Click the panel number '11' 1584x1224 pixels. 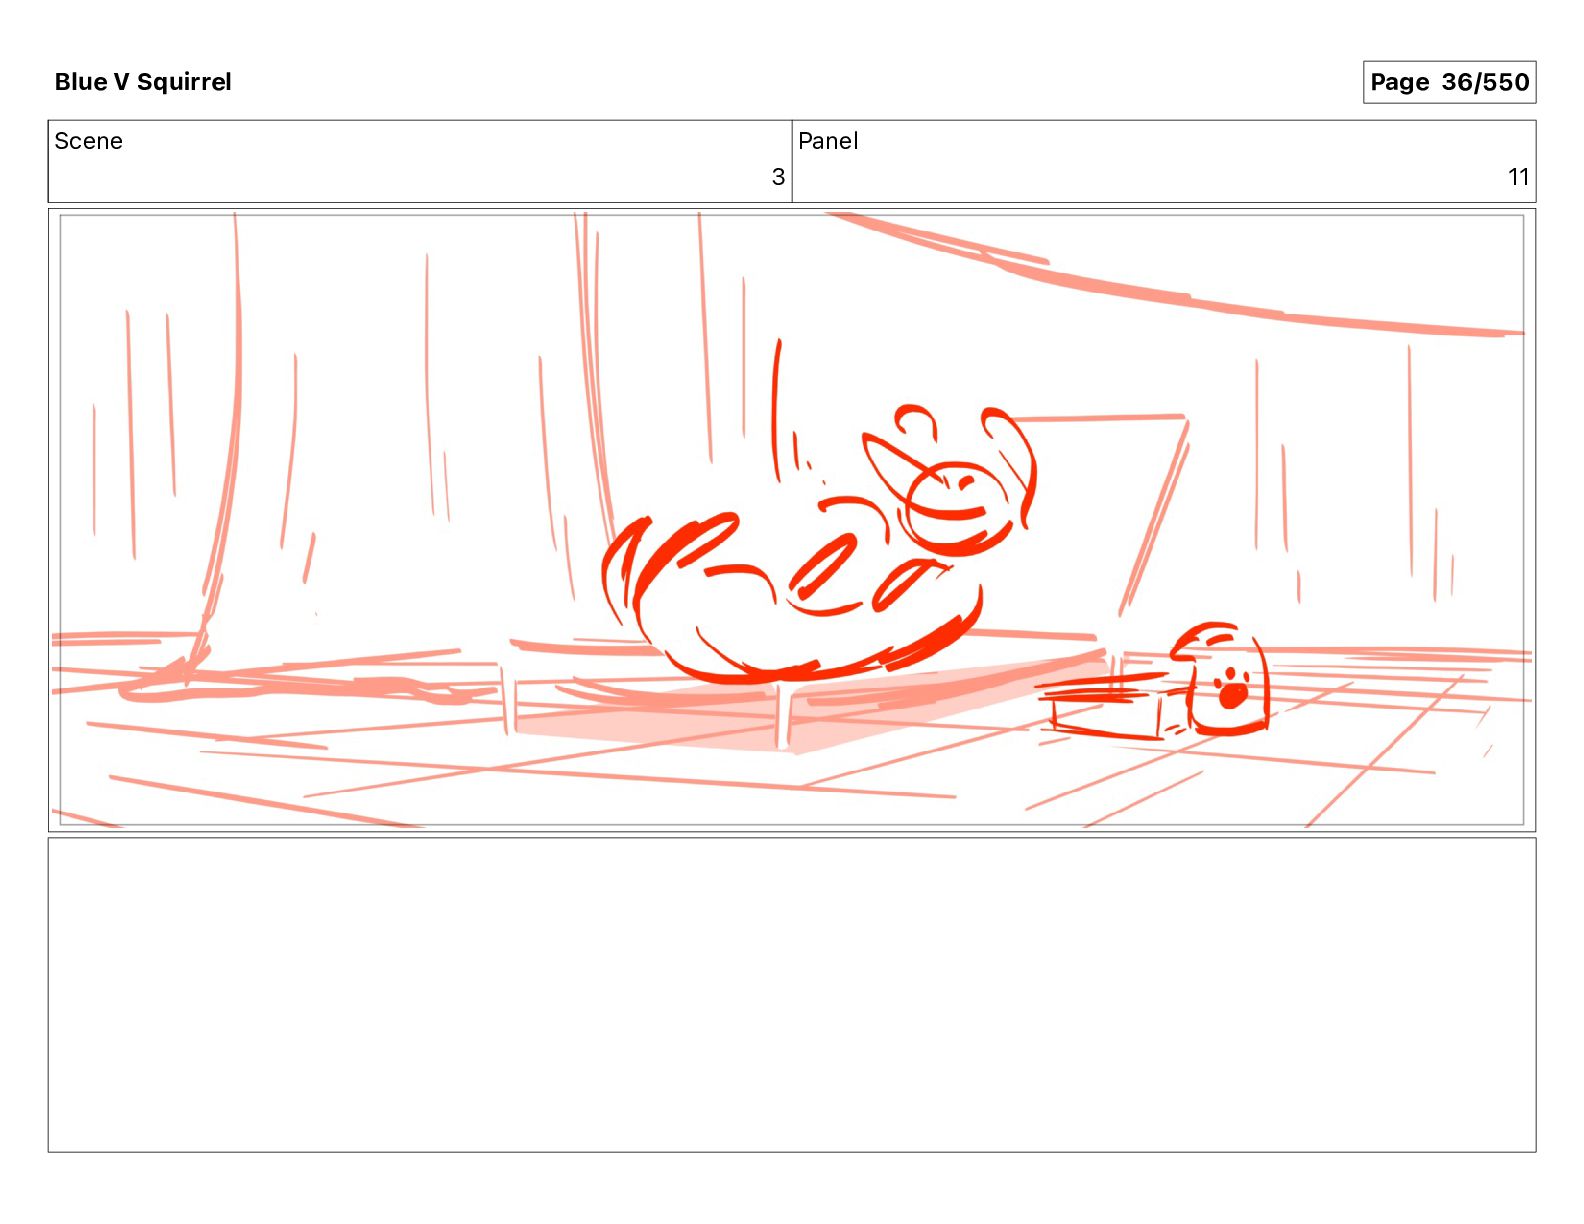1518,177
